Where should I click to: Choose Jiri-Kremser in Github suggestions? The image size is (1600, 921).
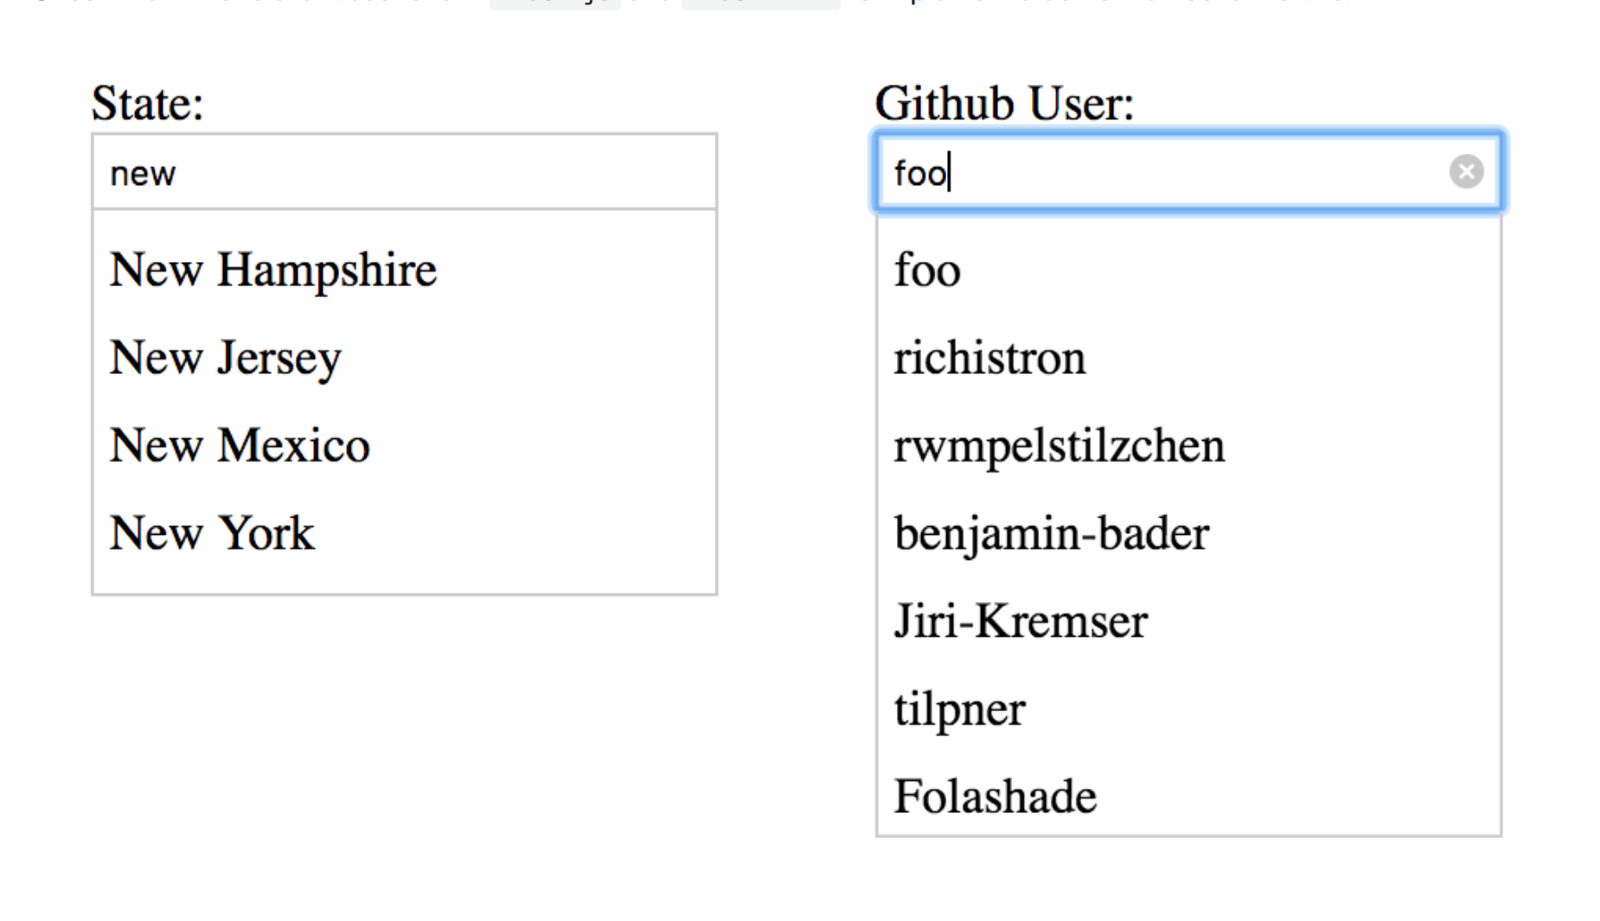[1020, 621]
